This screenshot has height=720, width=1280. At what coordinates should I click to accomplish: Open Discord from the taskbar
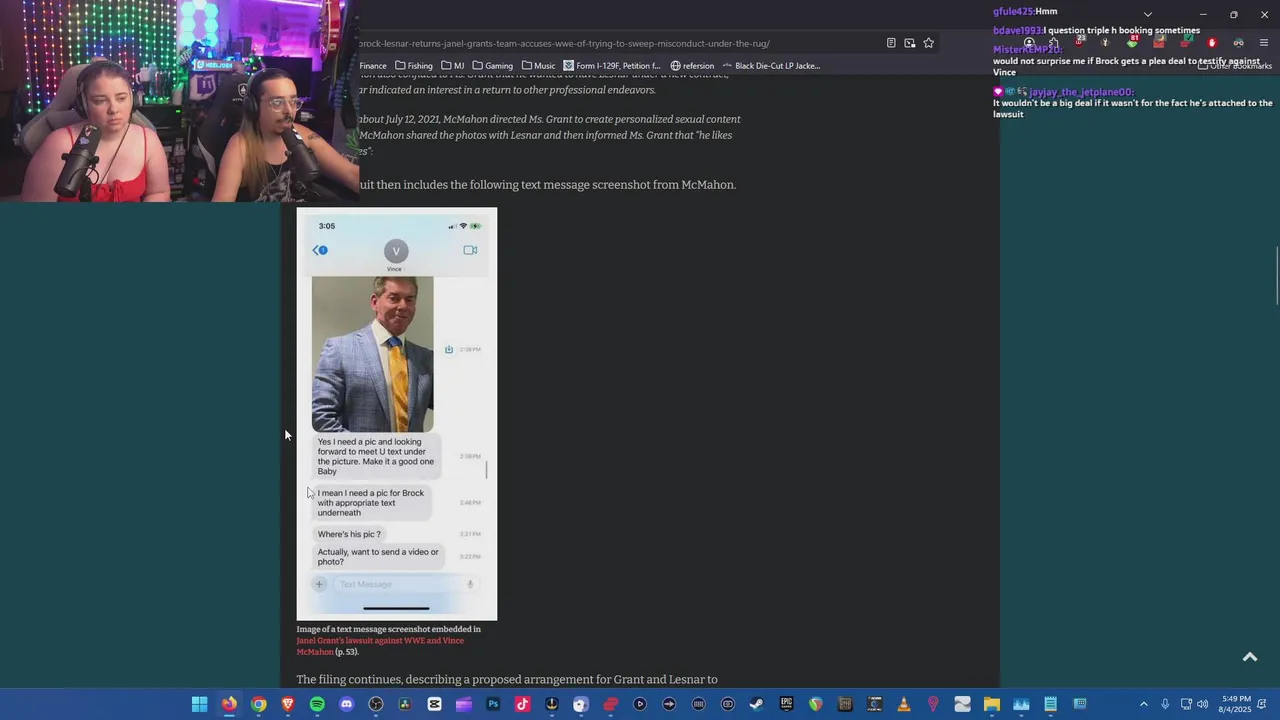coord(346,704)
